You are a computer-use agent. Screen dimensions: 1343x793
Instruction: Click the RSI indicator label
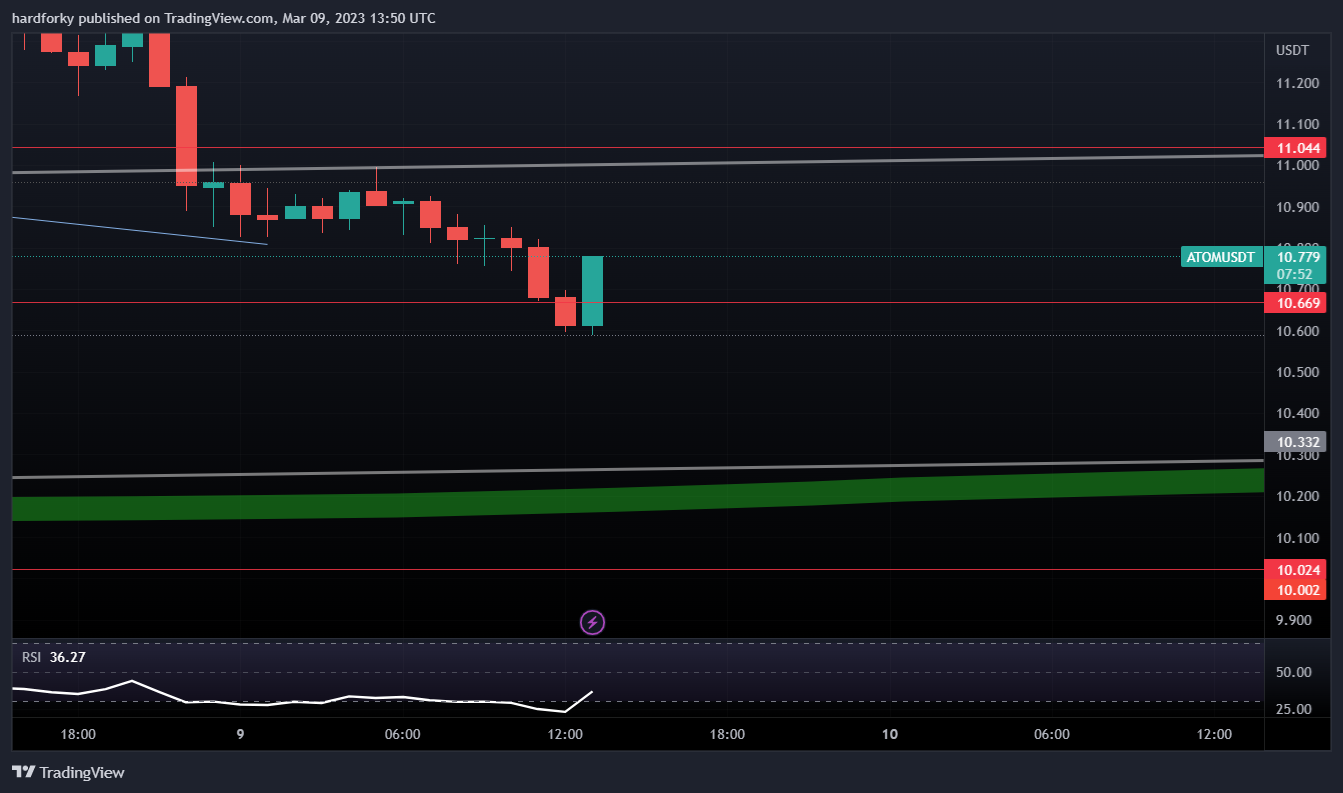pyautogui.click(x=32, y=657)
